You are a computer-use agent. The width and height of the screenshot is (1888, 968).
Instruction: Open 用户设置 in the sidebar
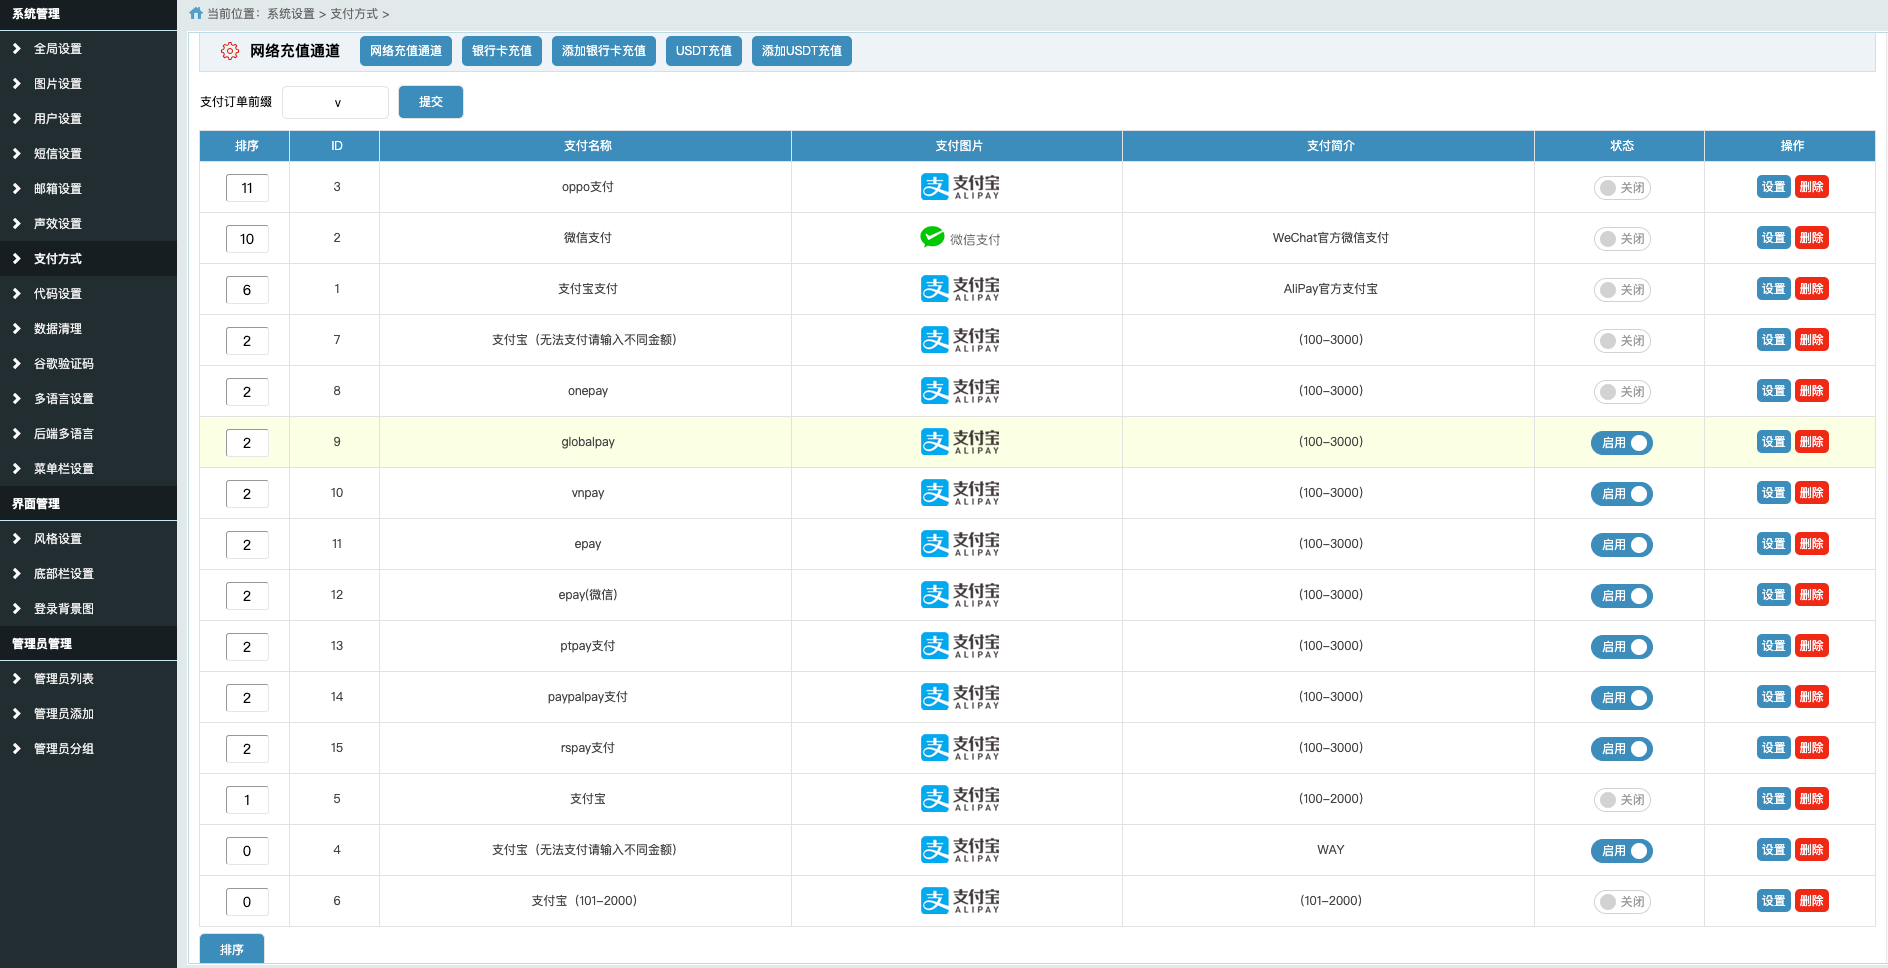[88, 119]
